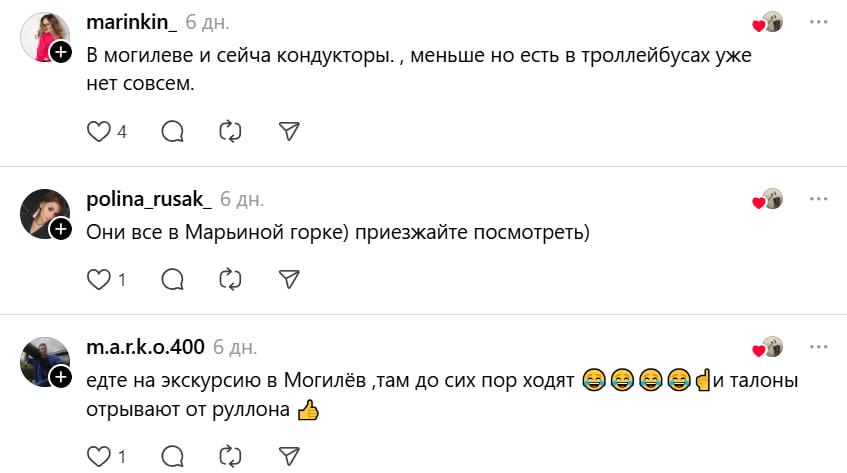
Task: Open the more options menu on m.a.r.k.o.400's comment
Action: tap(818, 347)
